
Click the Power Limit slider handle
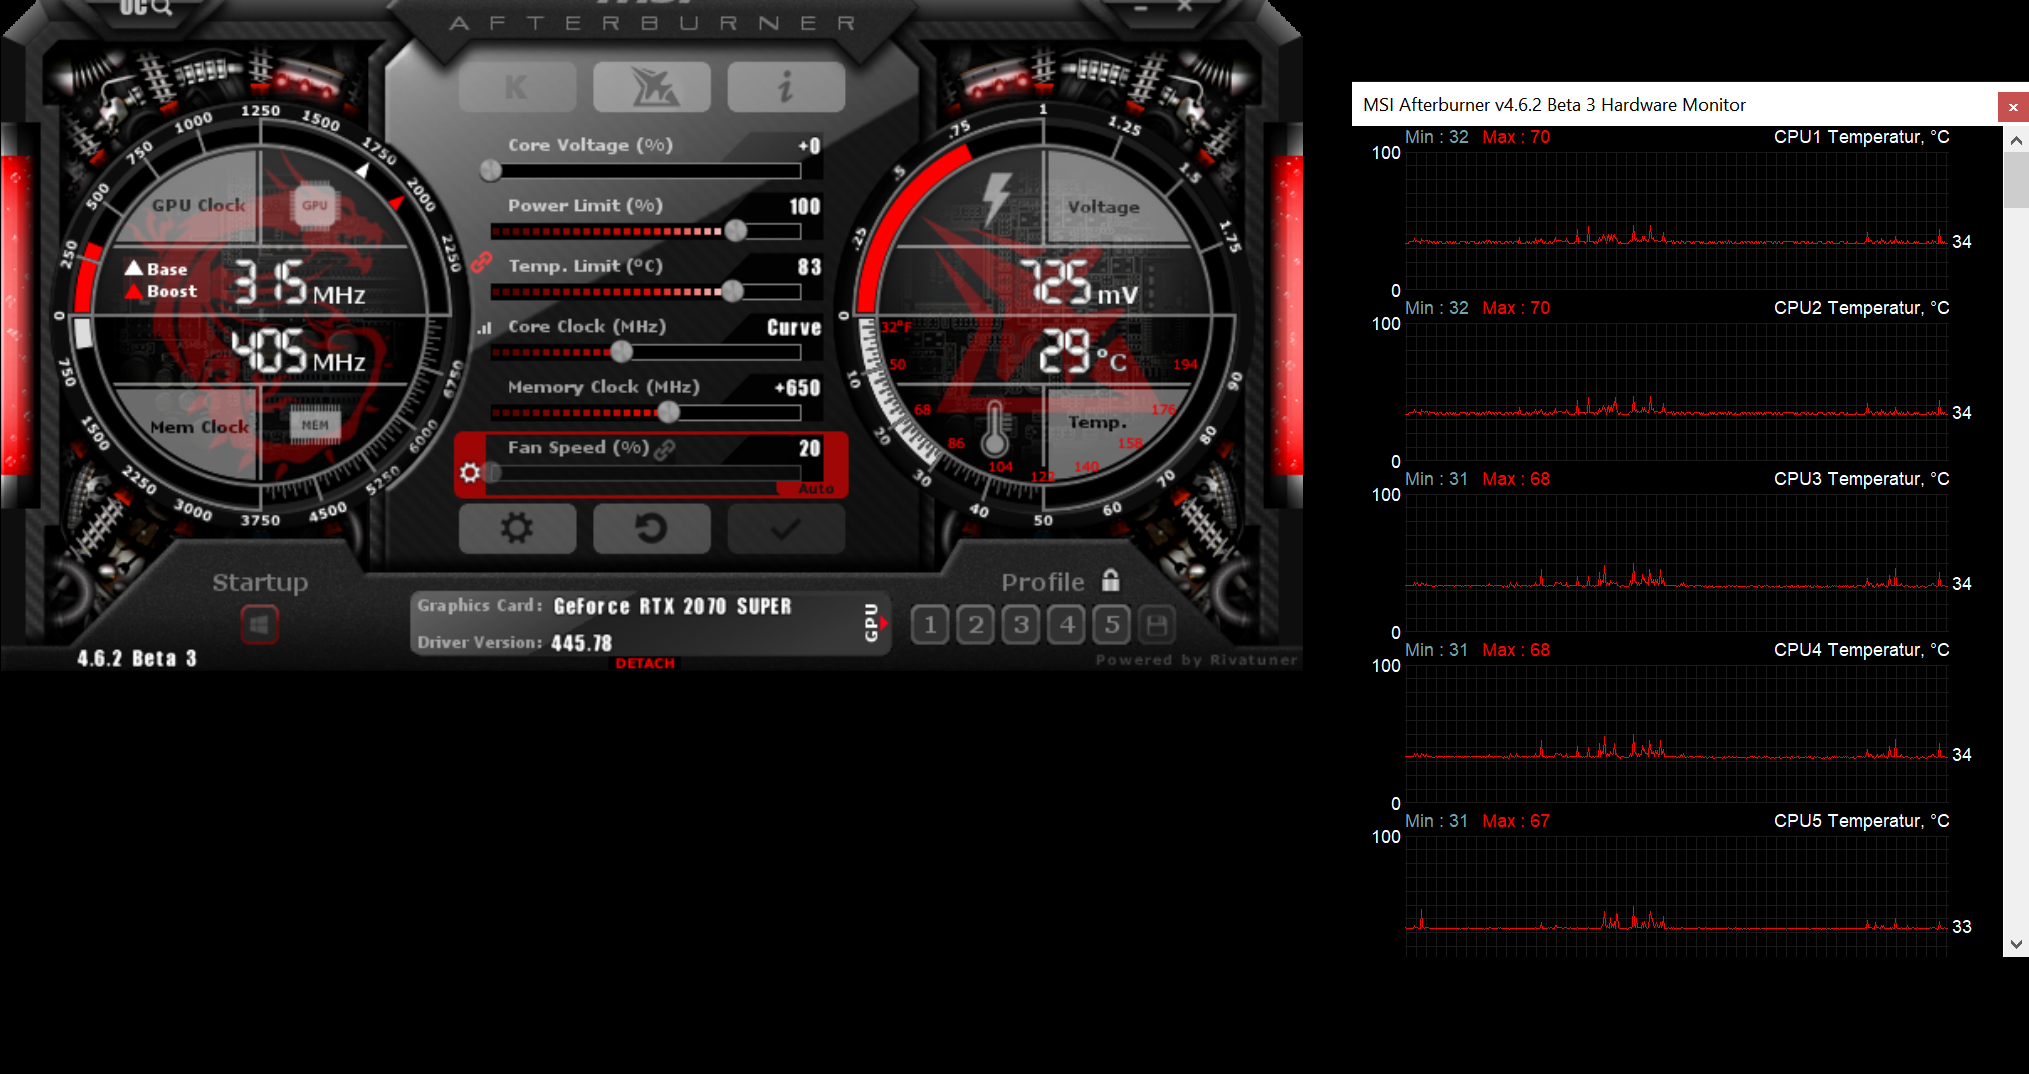click(x=736, y=231)
